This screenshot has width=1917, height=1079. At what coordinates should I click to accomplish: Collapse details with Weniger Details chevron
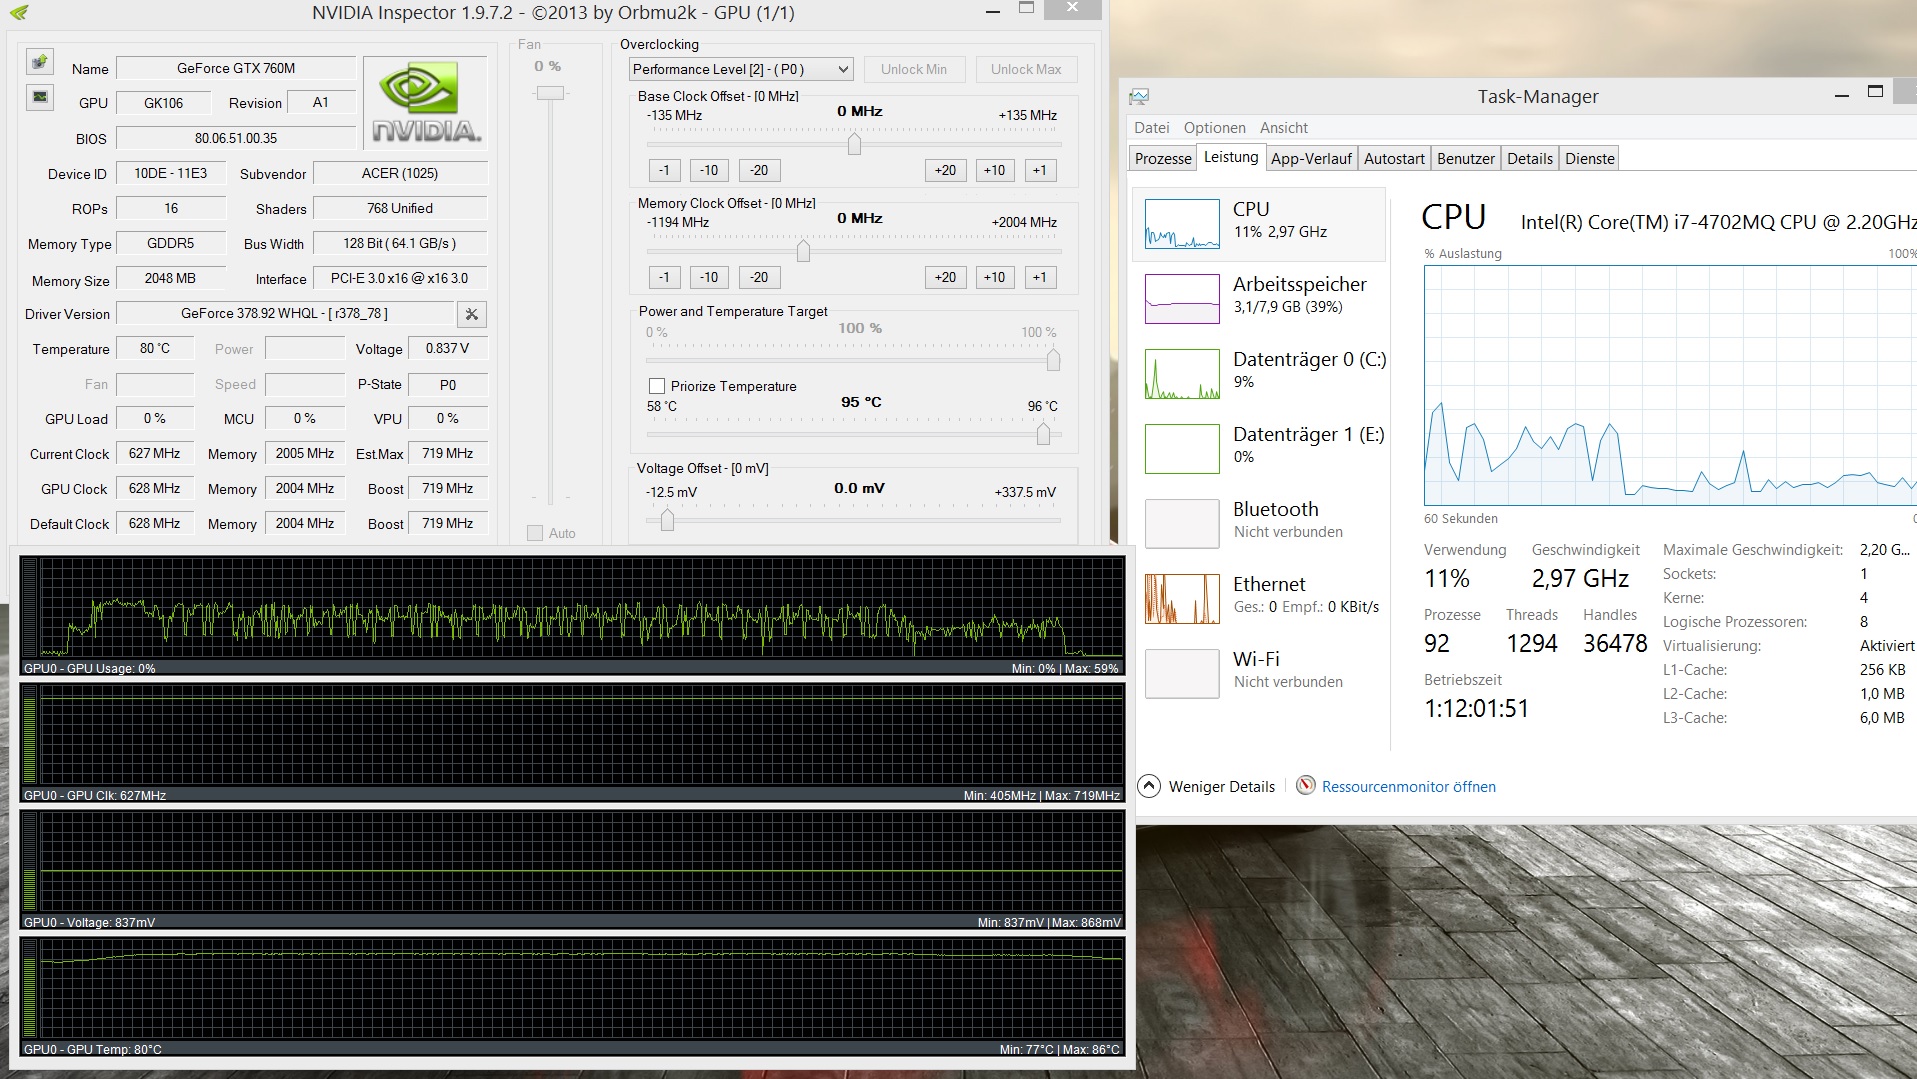1150,786
